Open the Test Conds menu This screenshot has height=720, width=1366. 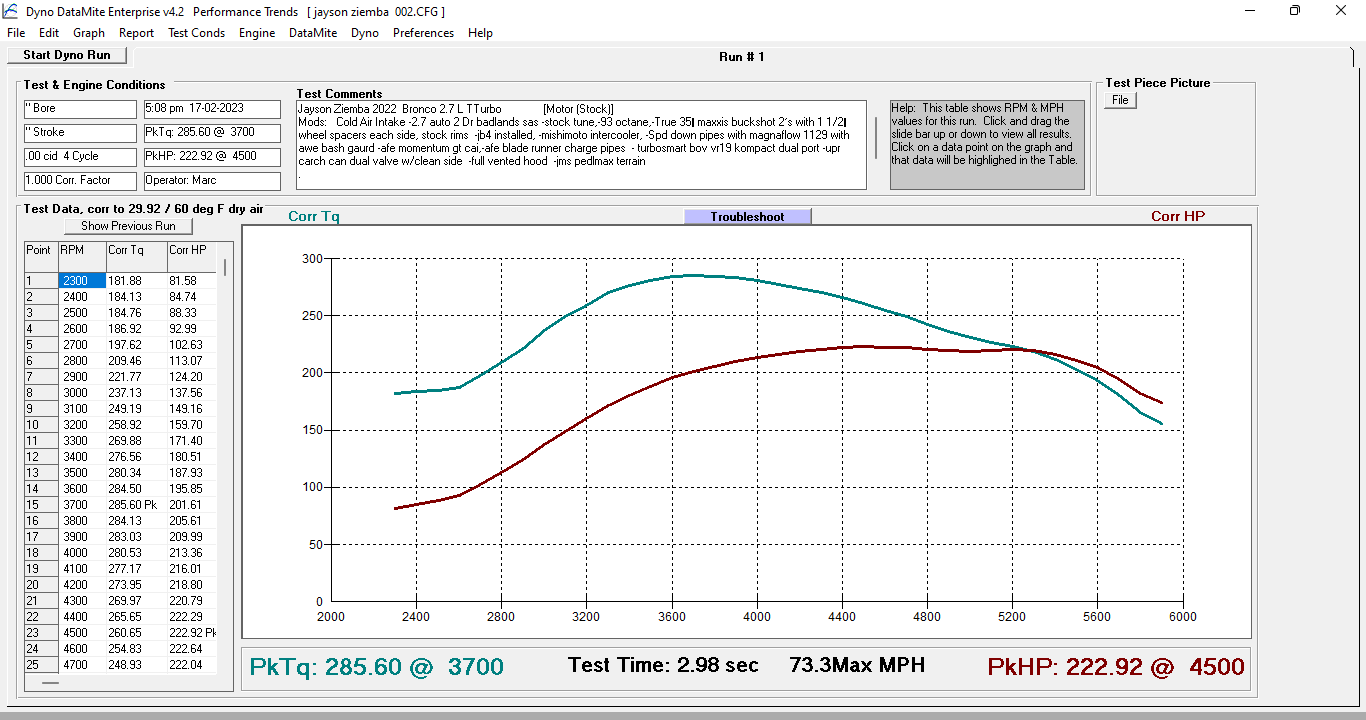point(196,33)
